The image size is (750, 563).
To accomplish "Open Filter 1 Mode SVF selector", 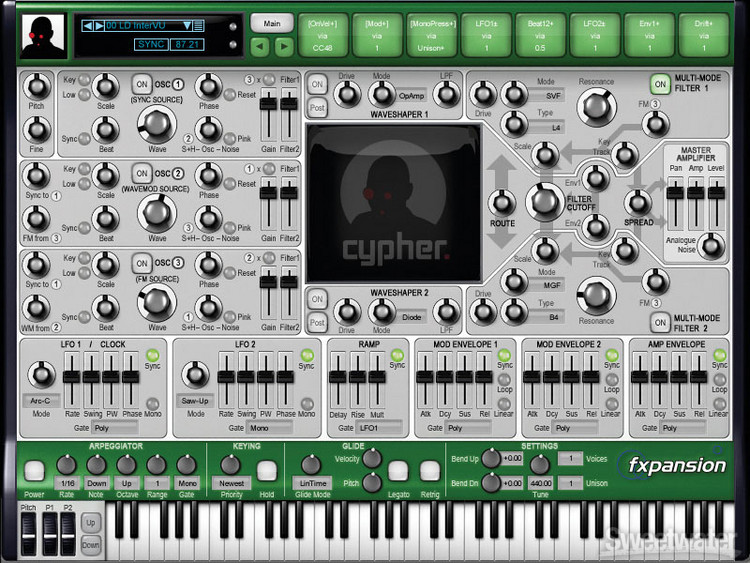I will (547, 96).
